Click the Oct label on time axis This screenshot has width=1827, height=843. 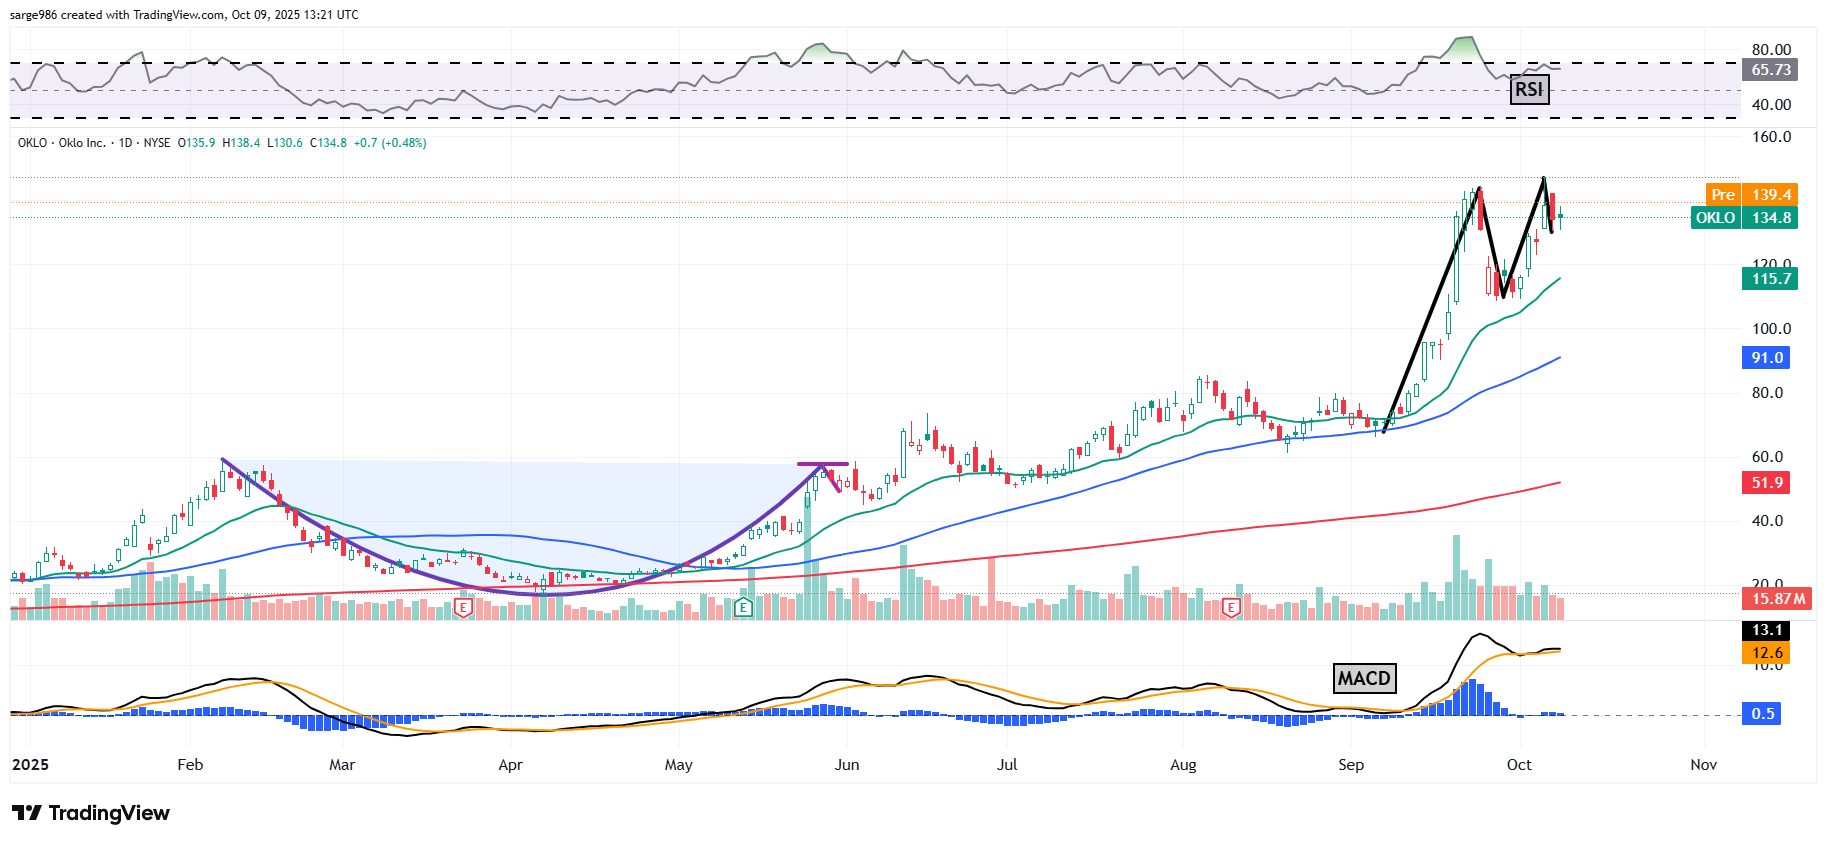(x=1518, y=765)
